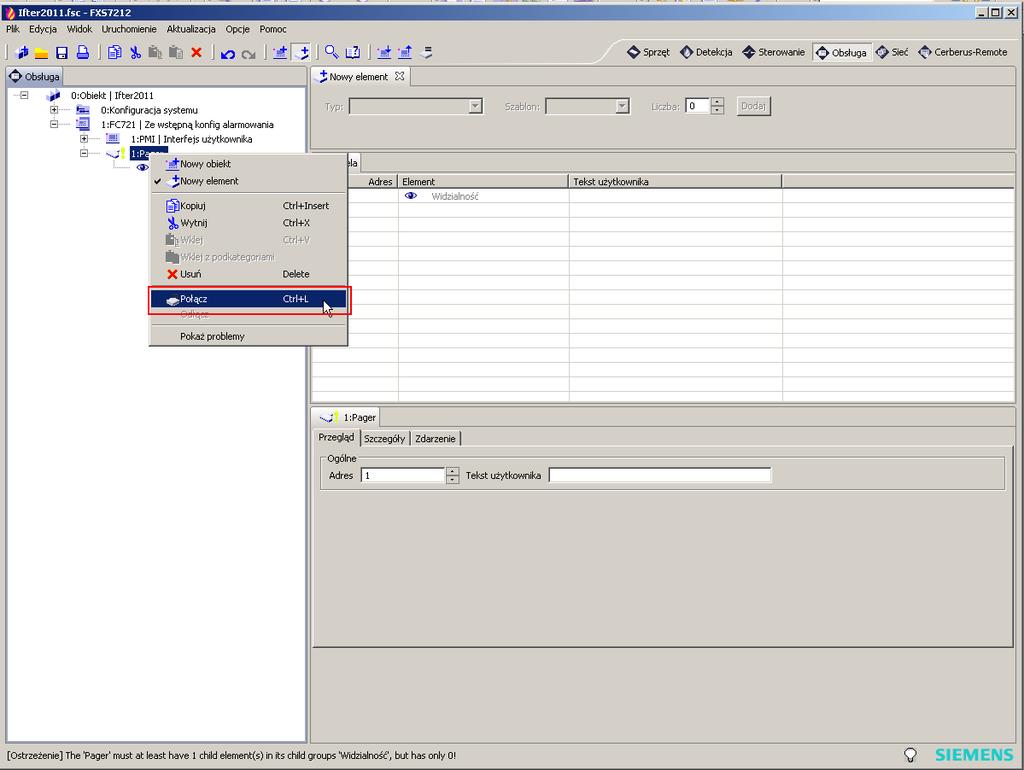Open a file with the folder icon
Viewport: 1024px width, 770px height.
click(41, 53)
